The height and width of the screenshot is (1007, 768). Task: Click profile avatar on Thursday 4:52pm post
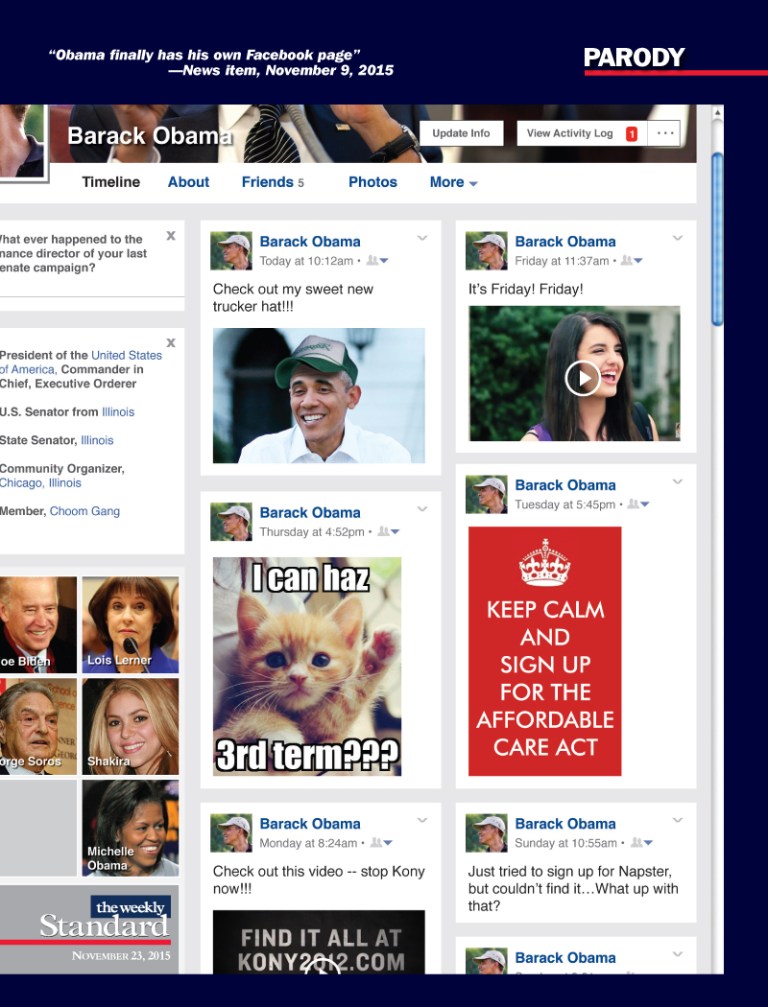coord(231,521)
